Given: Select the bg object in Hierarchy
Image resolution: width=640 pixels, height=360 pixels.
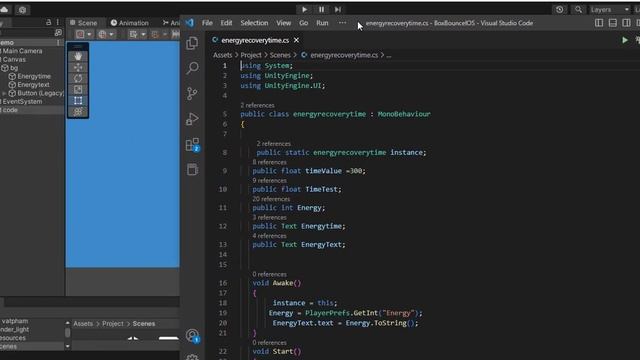Looking at the screenshot, I should [x=13, y=68].
